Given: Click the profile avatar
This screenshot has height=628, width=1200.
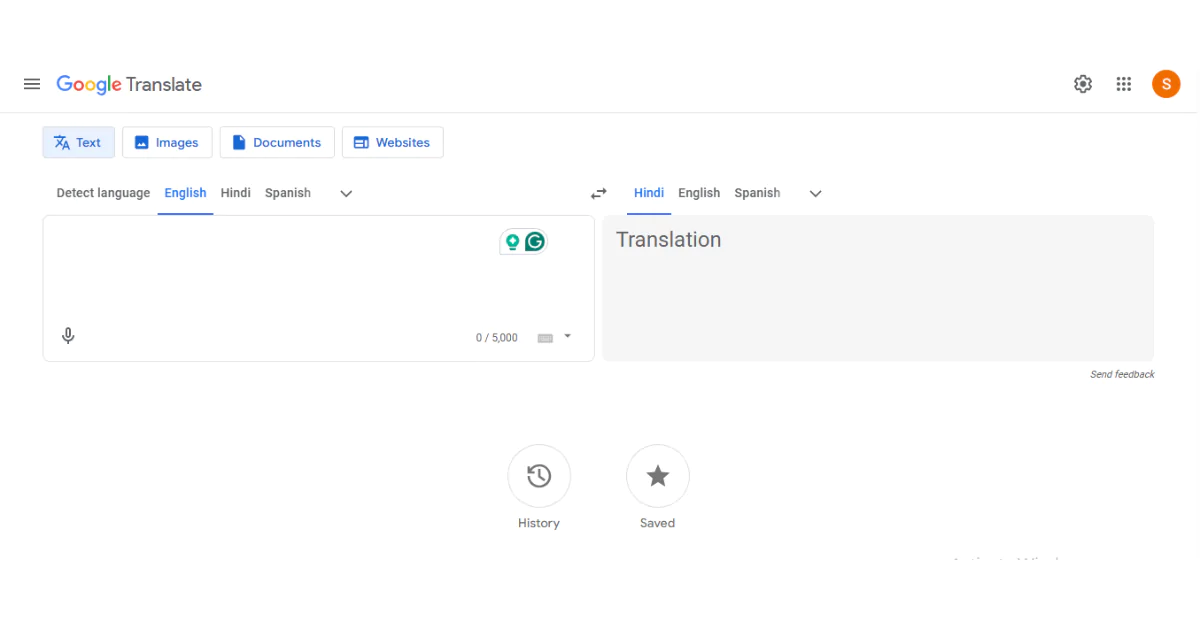Looking at the screenshot, I should tap(1166, 84).
